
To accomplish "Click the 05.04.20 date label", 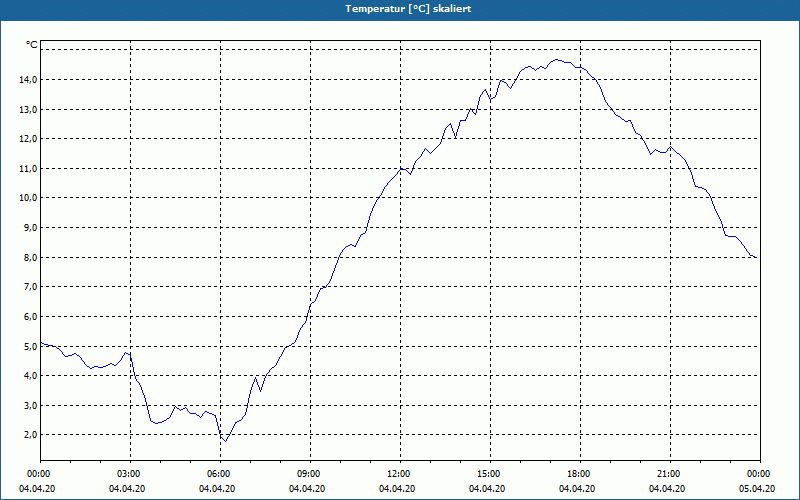I will 757,489.
